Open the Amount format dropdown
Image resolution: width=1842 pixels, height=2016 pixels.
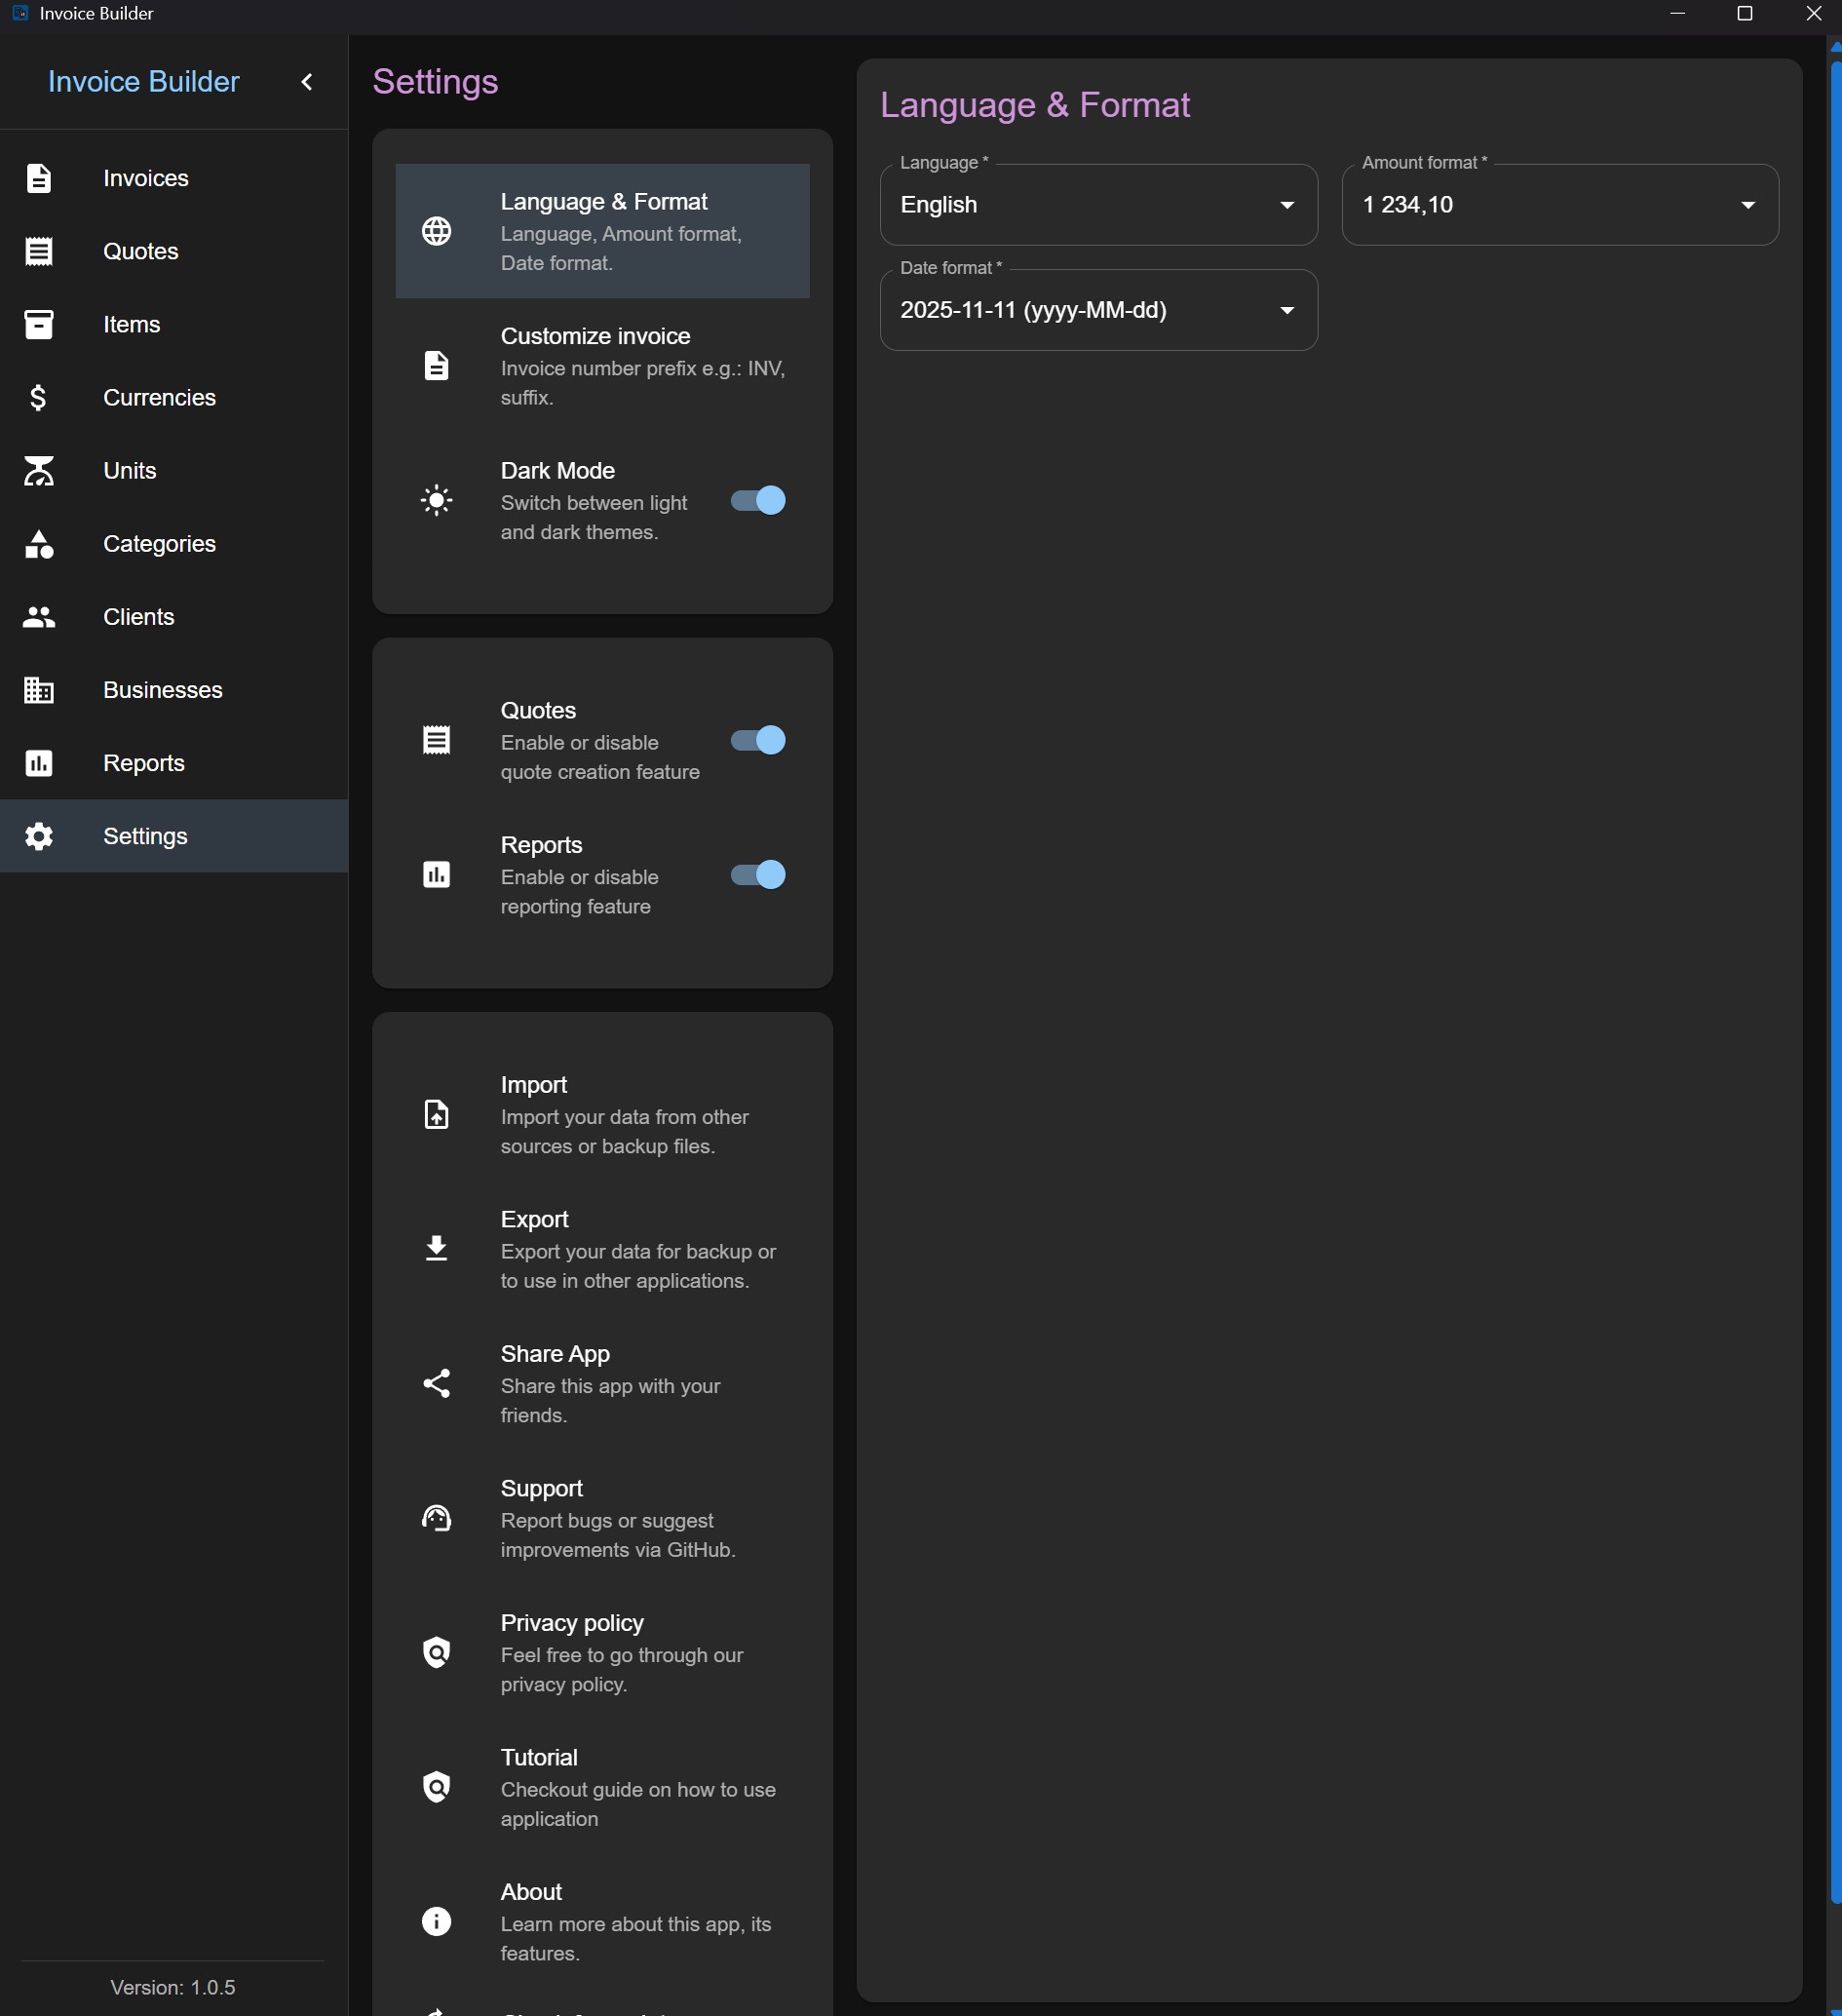[1559, 205]
